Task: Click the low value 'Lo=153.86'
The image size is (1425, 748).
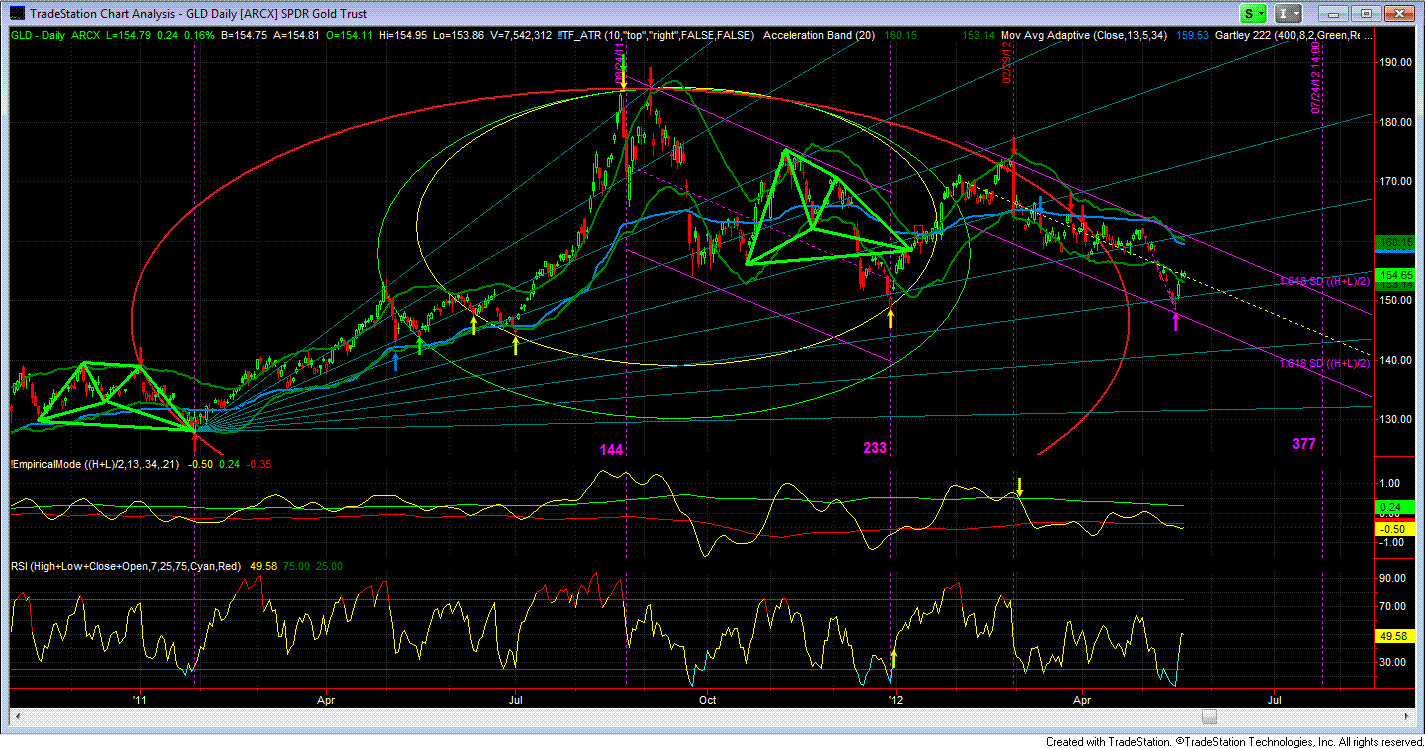Action: (x=459, y=35)
